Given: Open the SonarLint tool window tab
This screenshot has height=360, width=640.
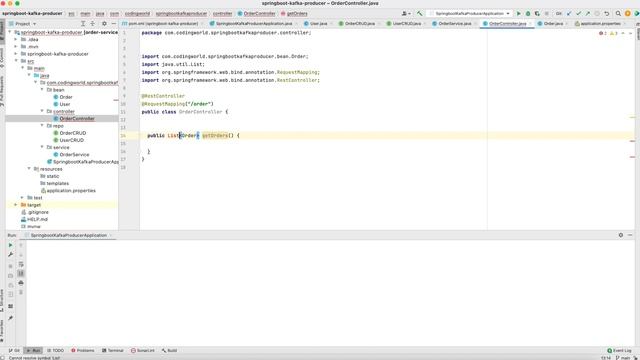Looking at the screenshot, I should [143, 351].
